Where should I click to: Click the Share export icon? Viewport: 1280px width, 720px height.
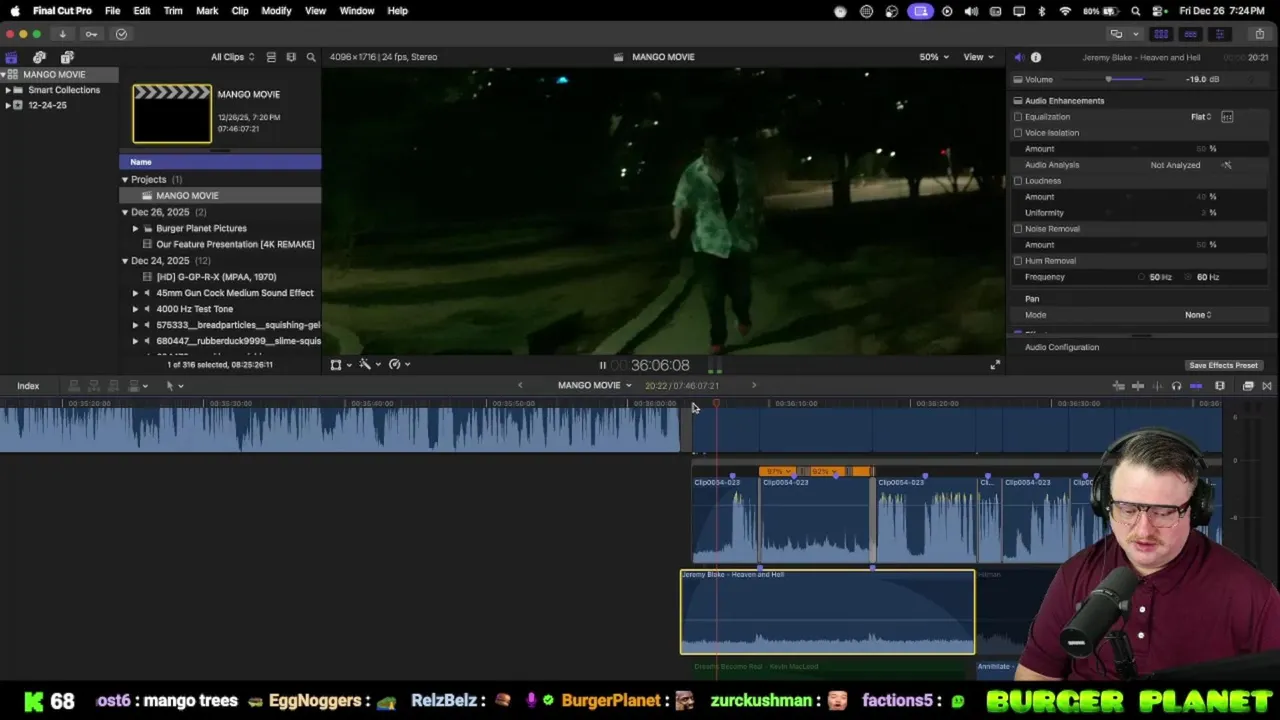tap(1260, 34)
